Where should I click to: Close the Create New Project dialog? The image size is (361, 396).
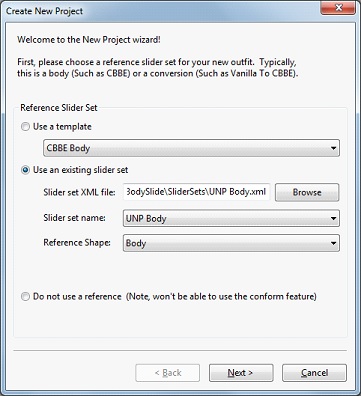tap(338, 8)
